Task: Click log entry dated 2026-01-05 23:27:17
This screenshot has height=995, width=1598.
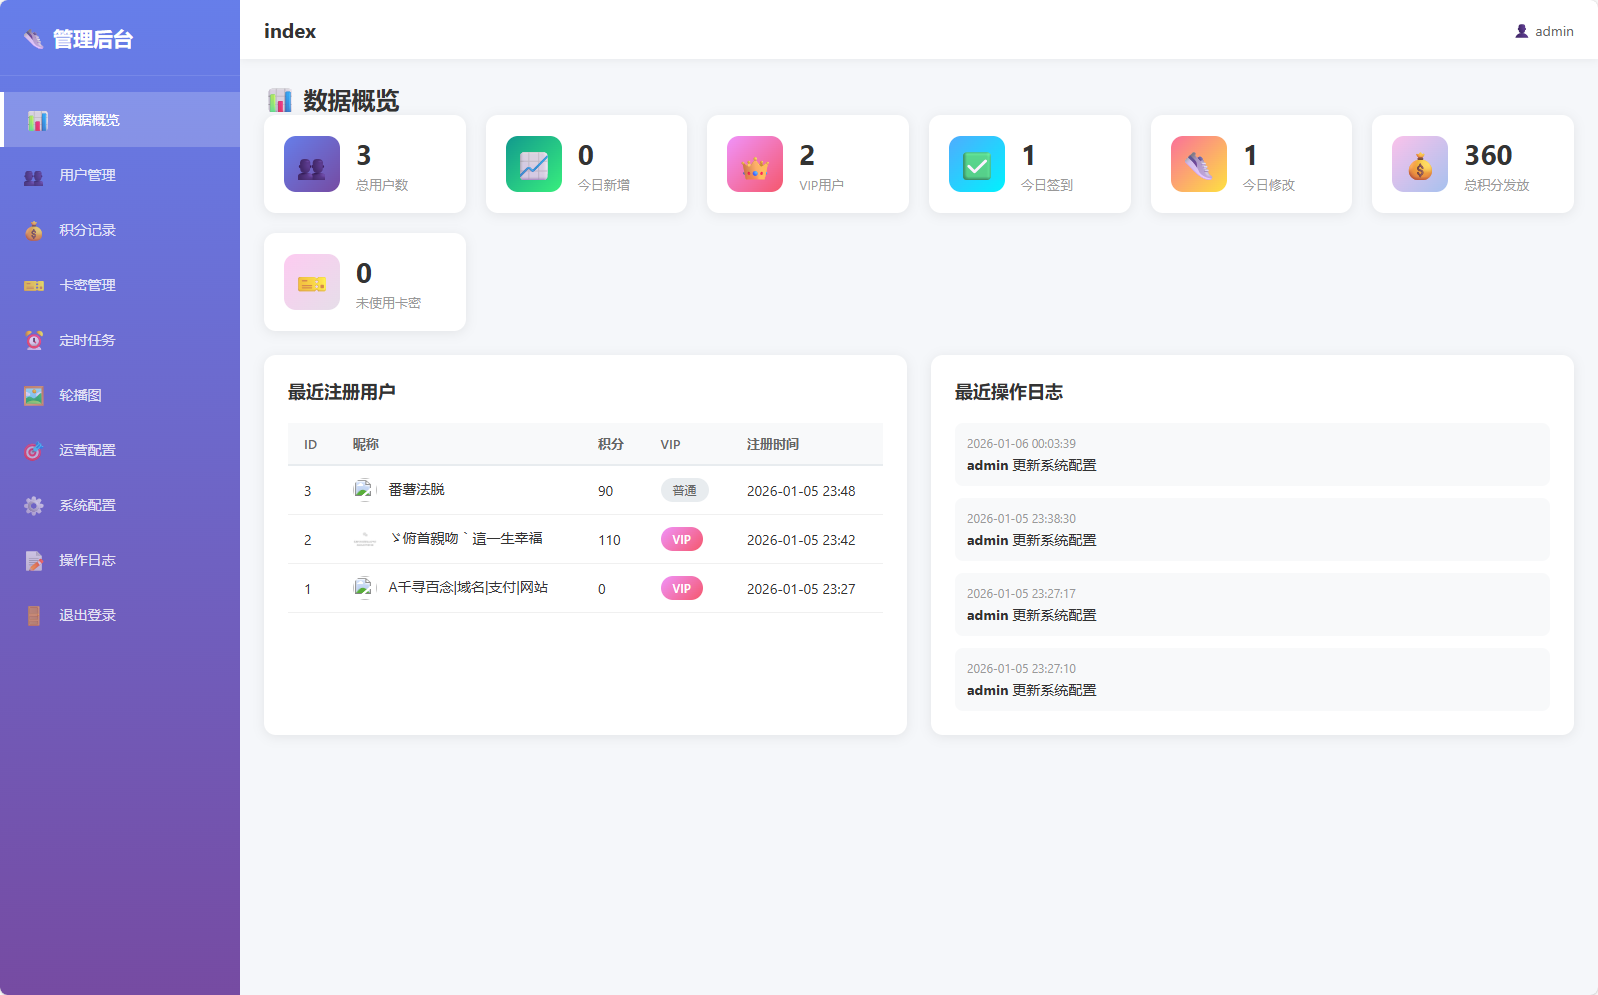Action: coord(1252,605)
